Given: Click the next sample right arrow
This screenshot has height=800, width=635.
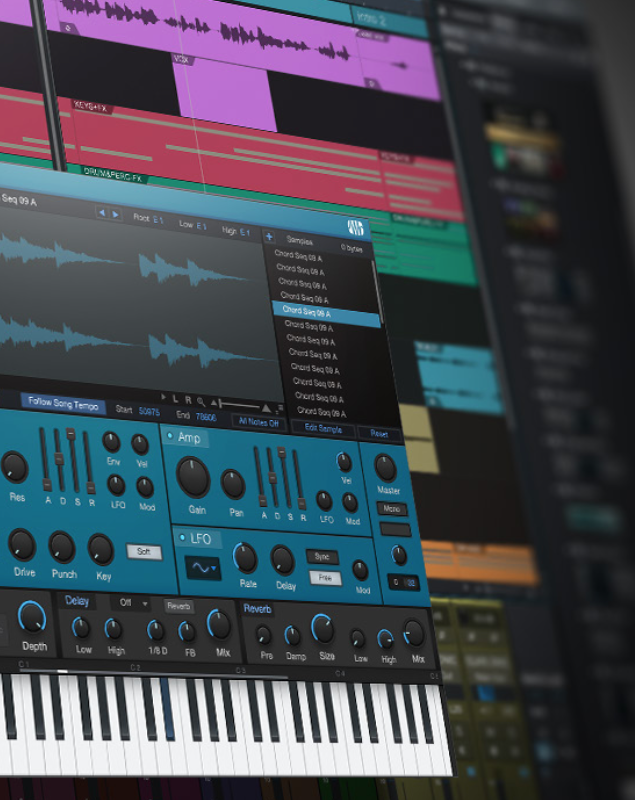Looking at the screenshot, I should coord(116,214).
